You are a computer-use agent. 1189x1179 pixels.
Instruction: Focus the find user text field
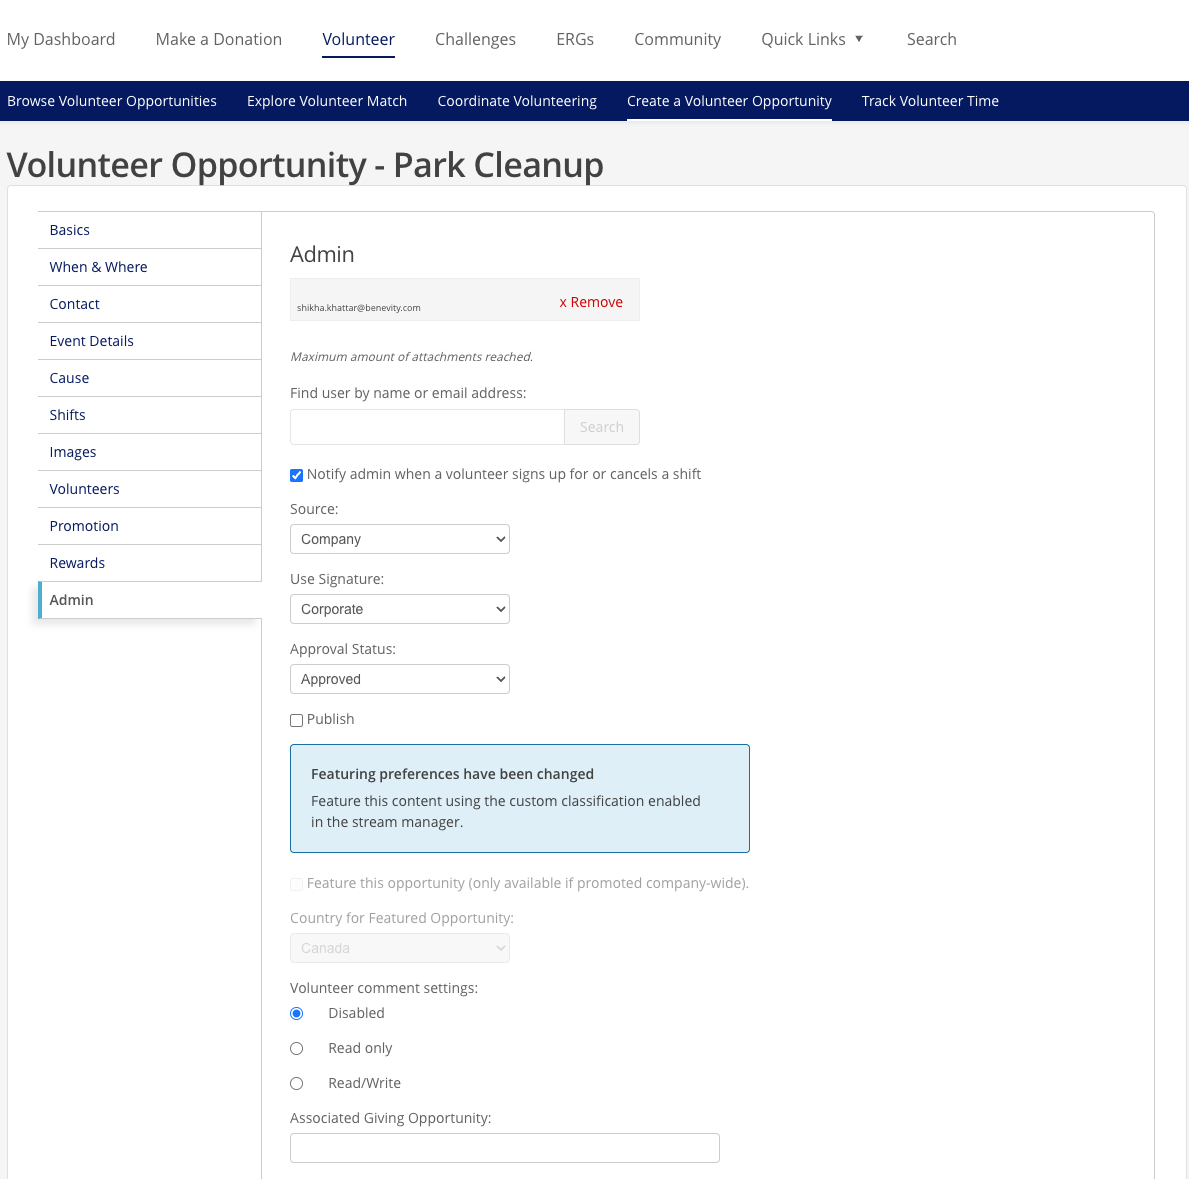pos(427,427)
